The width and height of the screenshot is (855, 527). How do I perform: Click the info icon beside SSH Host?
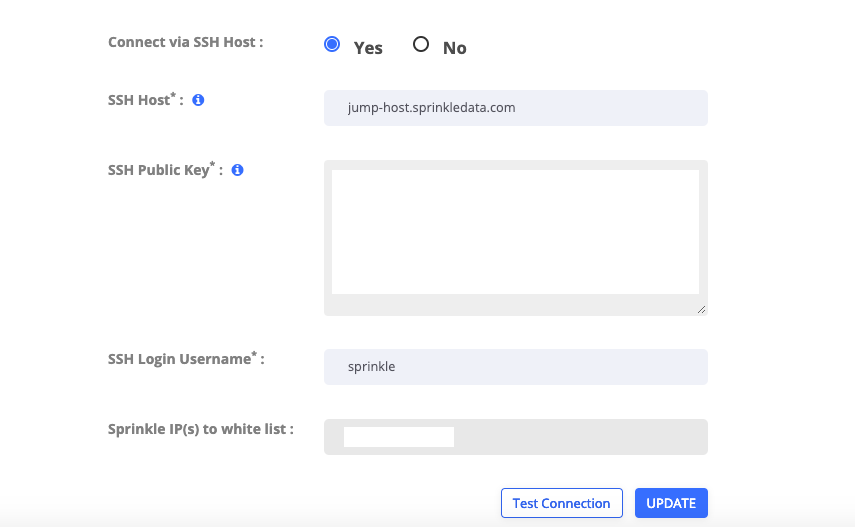pos(198,100)
